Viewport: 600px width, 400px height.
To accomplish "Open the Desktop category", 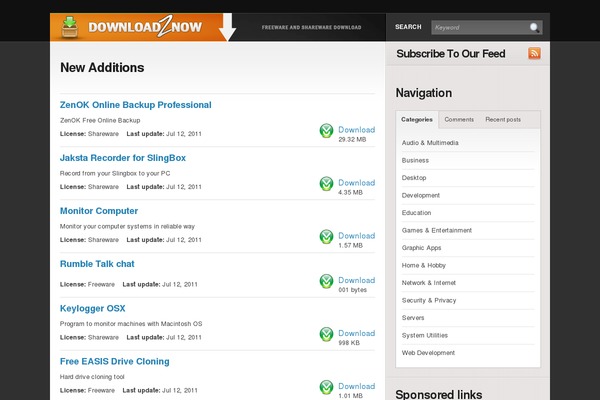I will pos(414,178).
